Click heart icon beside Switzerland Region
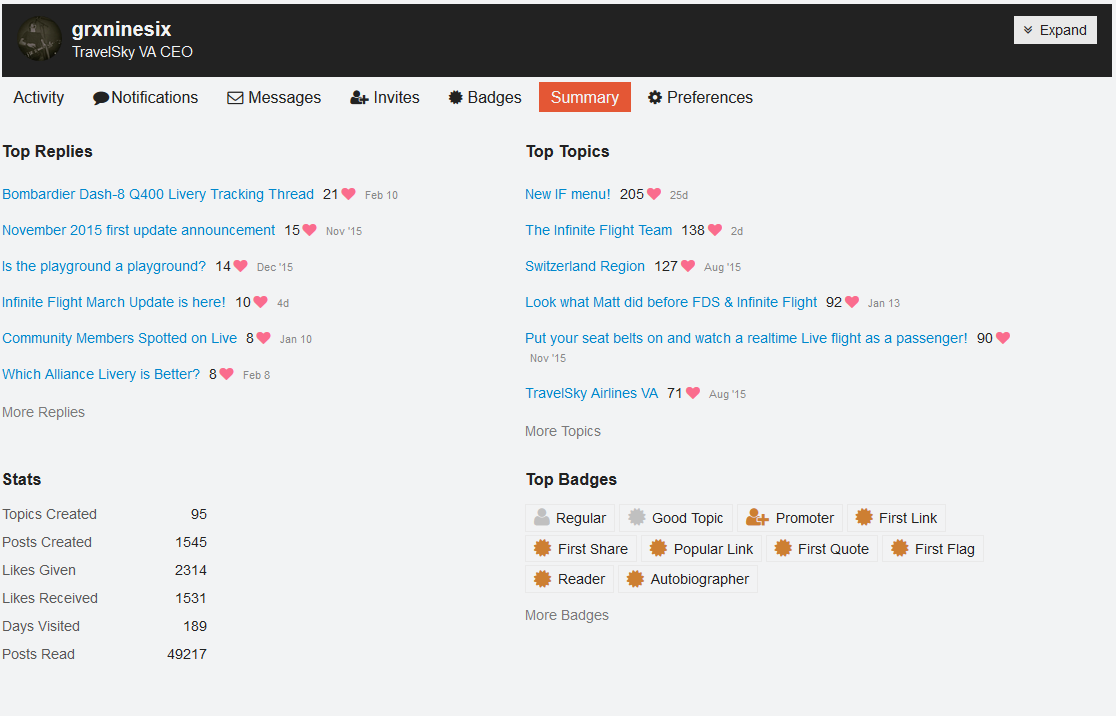The height and width of the screenshot is (716, 1116). (x=688, y=265)
